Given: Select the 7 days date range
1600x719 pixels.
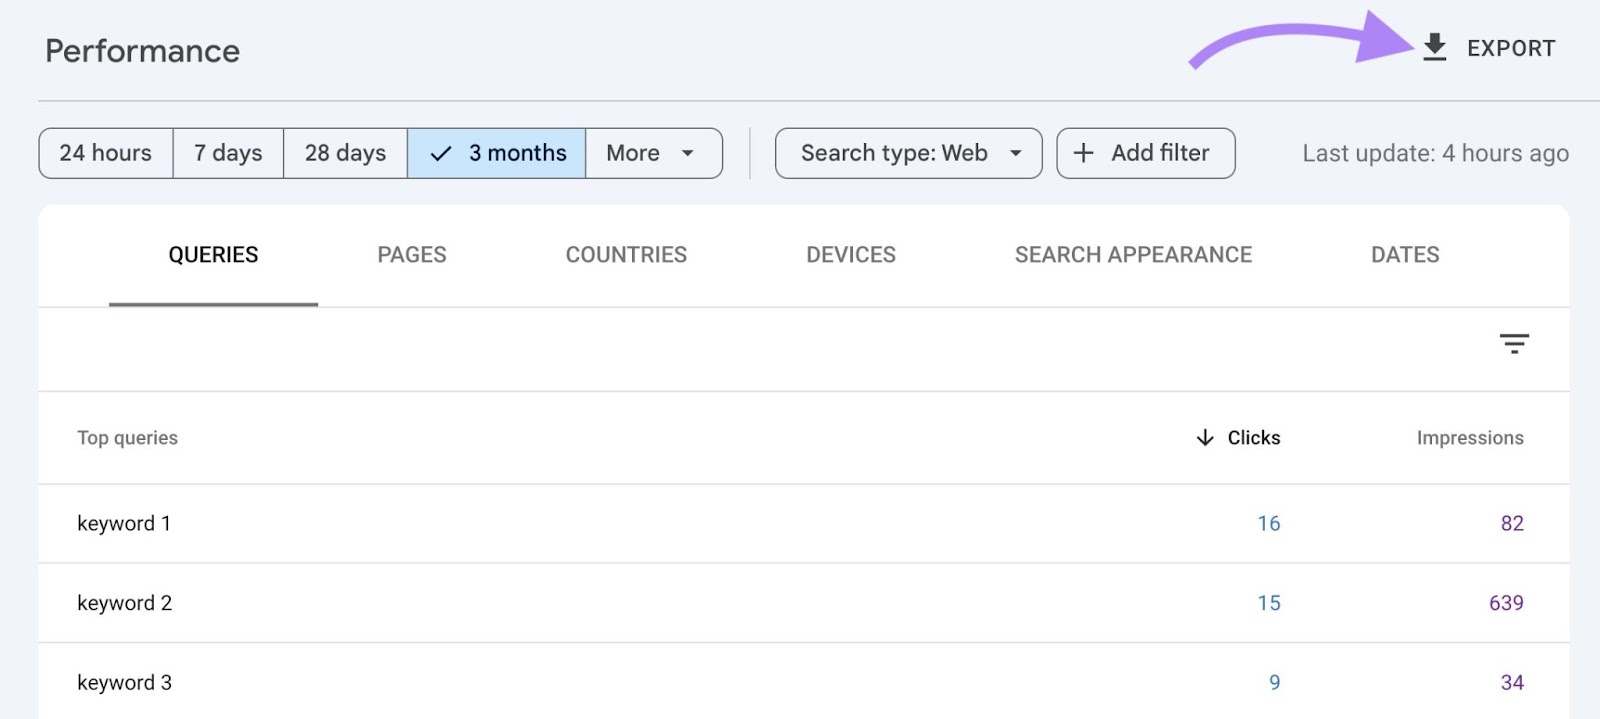Looking at the screenshot, I should (x=228, y=153).
